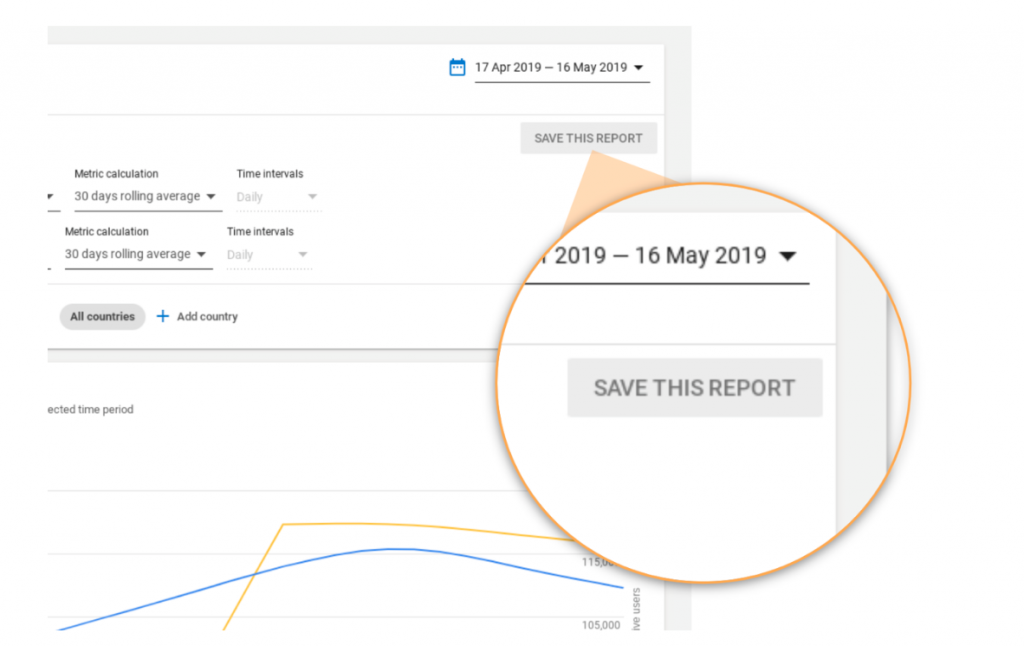This screenshot has width=1024, height=646.
Task: Click the arrow of the upper Metric calculation
Action: point(211,197)
